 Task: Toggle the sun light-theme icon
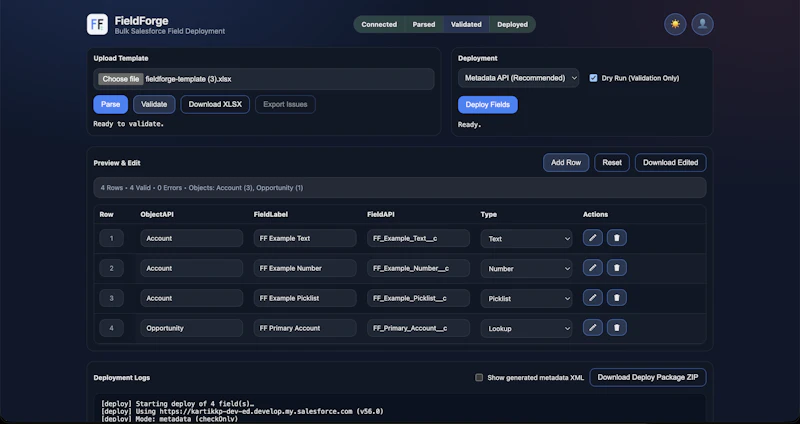(675, 24)
